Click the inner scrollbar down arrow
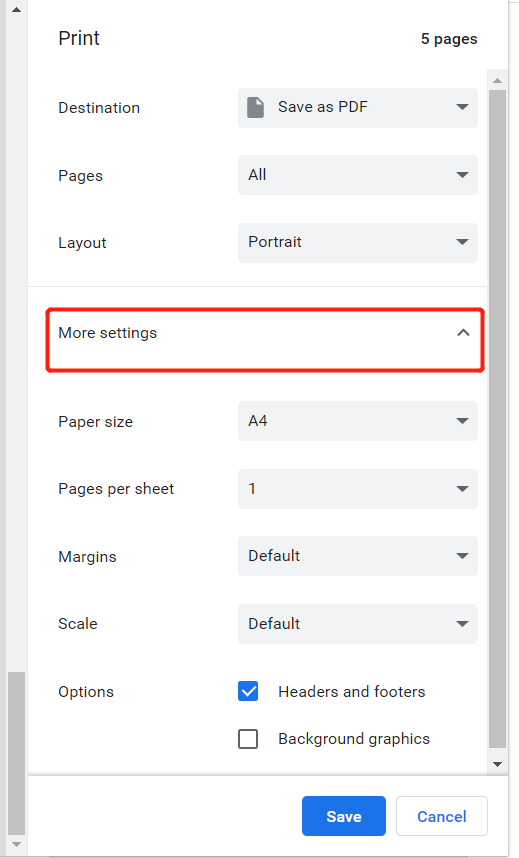The image size is (519, 858). [x=497, y=764]
